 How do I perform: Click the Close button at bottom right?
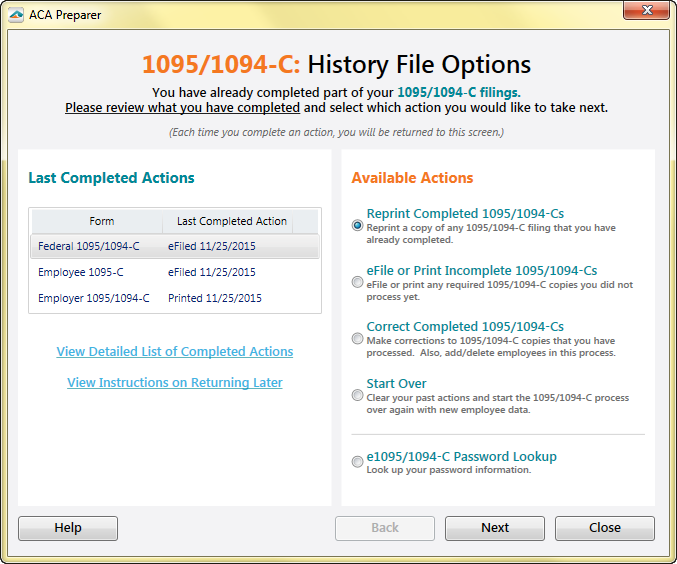tap(604, 528)
